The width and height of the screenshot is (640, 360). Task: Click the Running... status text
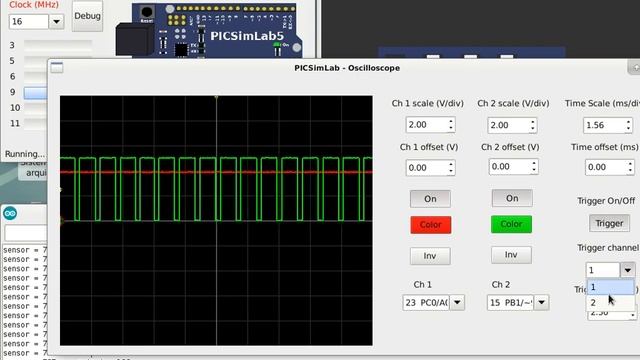(x=24, y=154)
